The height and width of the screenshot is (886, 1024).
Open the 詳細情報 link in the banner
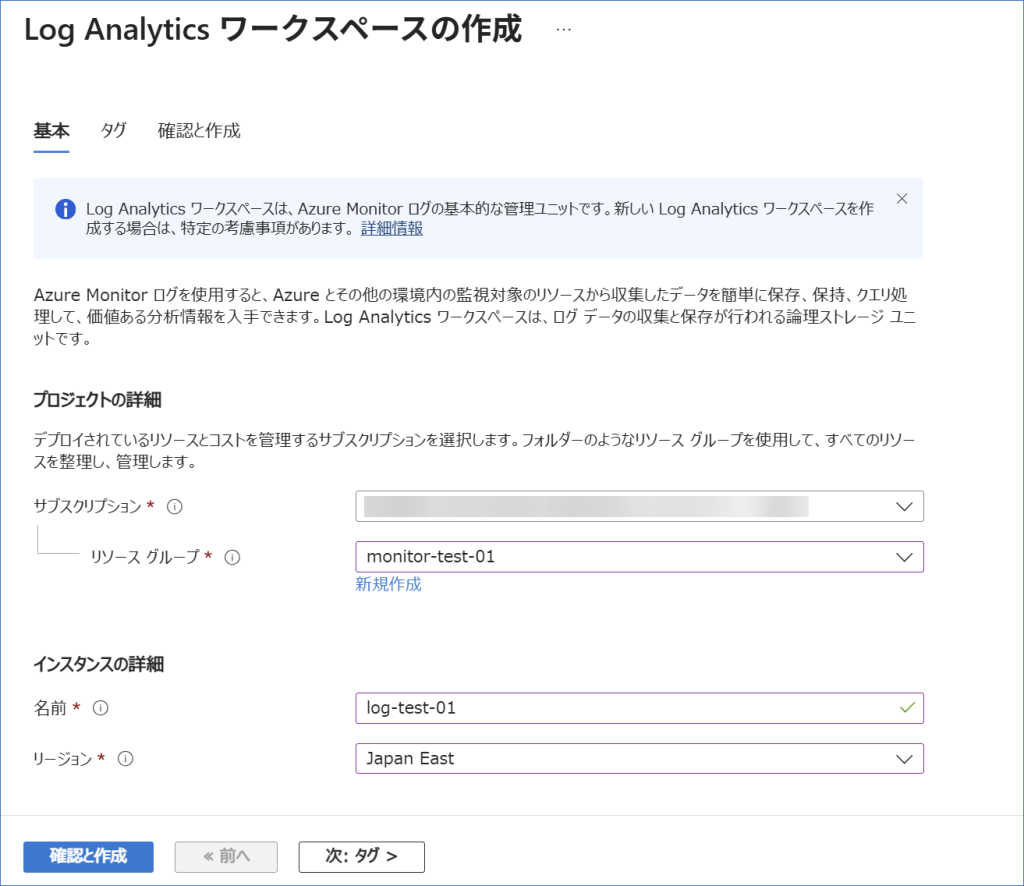coord(392,229)
